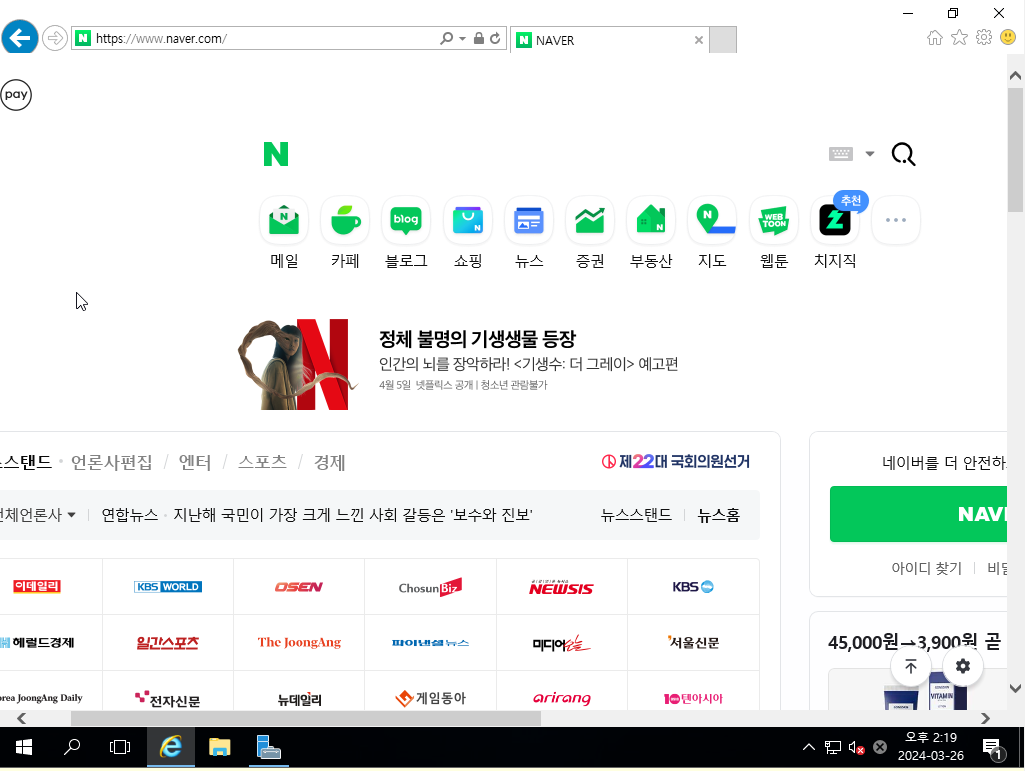Open File Explorer from taskbar
The height and width of the screenshot is (771, 1025).
pyautogui.click(x=220, y=747)
